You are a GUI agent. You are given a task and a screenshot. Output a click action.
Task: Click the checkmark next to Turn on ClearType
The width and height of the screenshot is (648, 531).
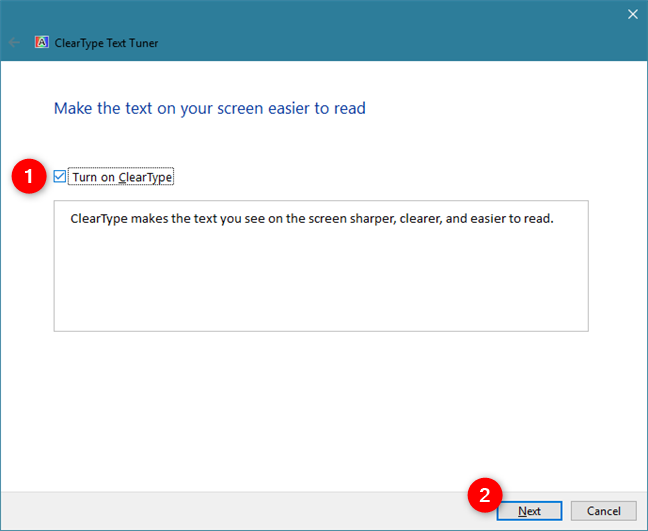[x=60, y=176]
